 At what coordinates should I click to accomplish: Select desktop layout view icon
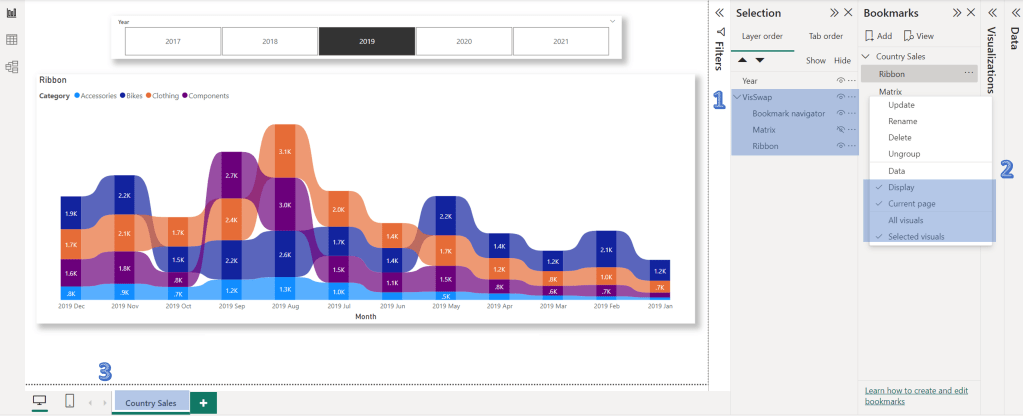(x=39, y=402)
